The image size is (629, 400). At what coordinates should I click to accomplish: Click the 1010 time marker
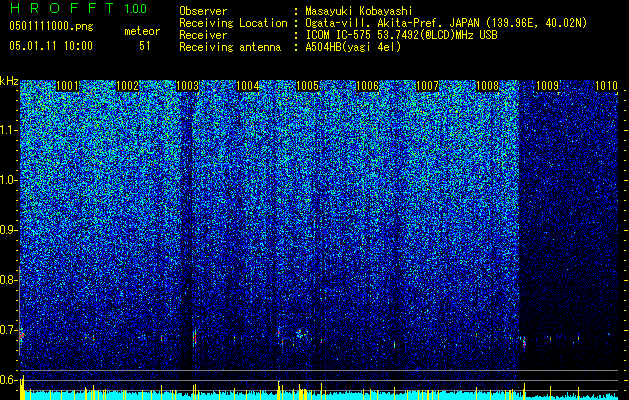[607, 86]
